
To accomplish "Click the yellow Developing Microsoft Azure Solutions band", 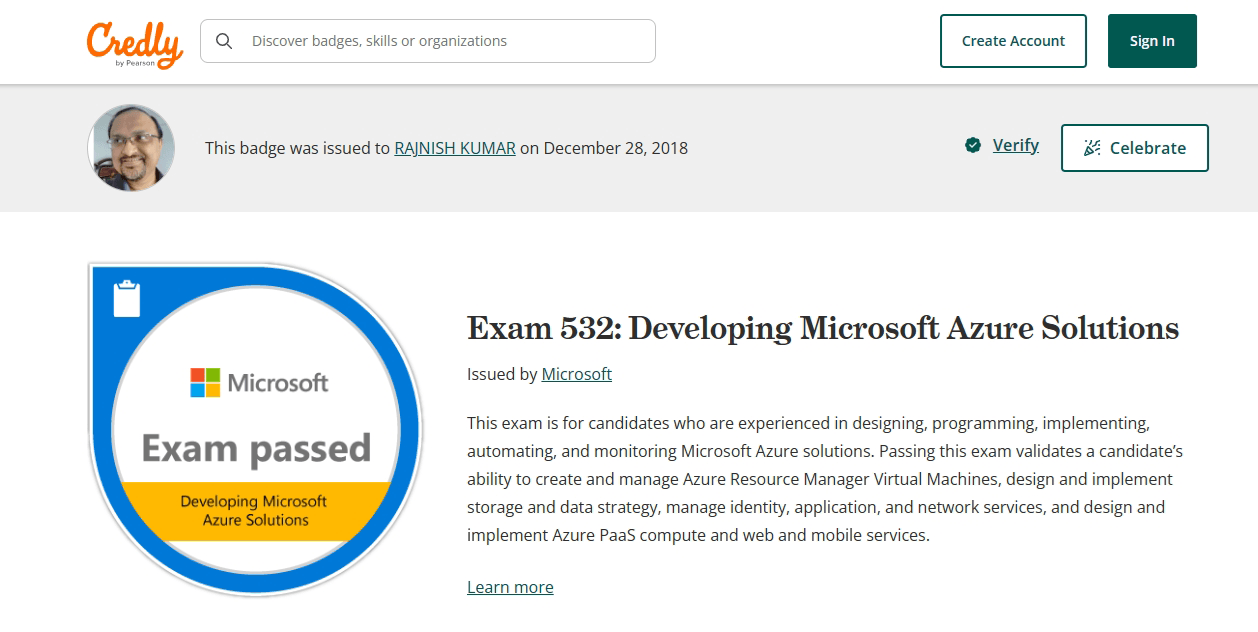I will 255,511.
